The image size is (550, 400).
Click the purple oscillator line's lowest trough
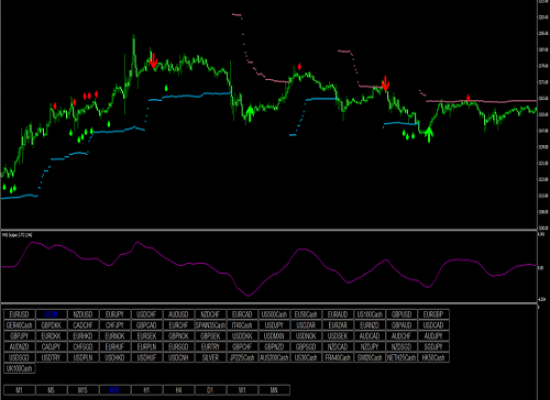pos(249,295)
